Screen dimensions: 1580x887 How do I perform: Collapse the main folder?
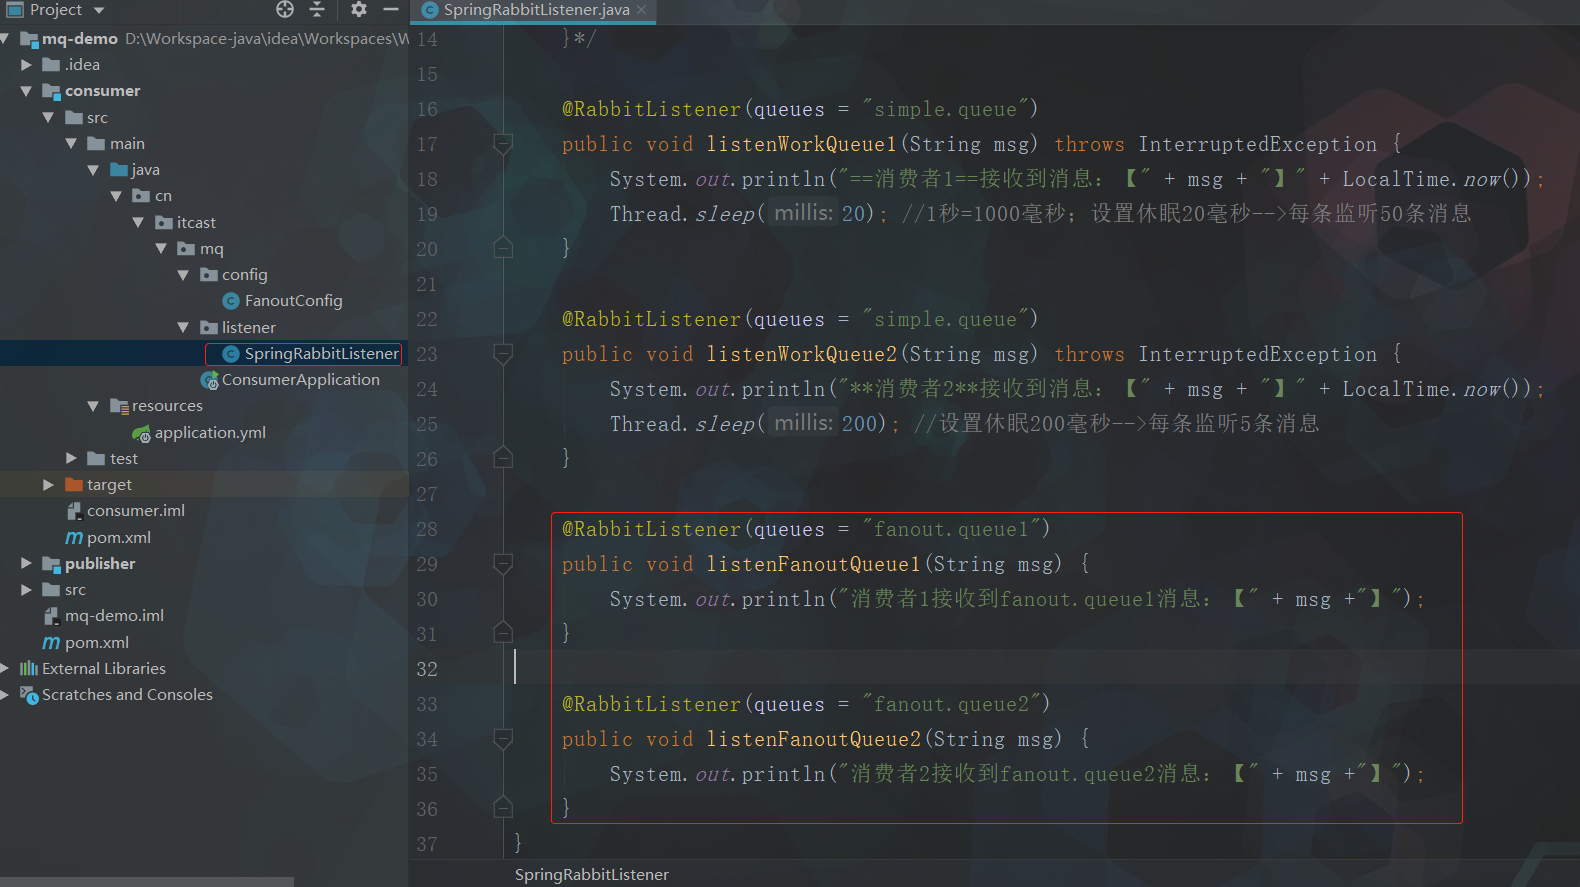coord(71,143)
